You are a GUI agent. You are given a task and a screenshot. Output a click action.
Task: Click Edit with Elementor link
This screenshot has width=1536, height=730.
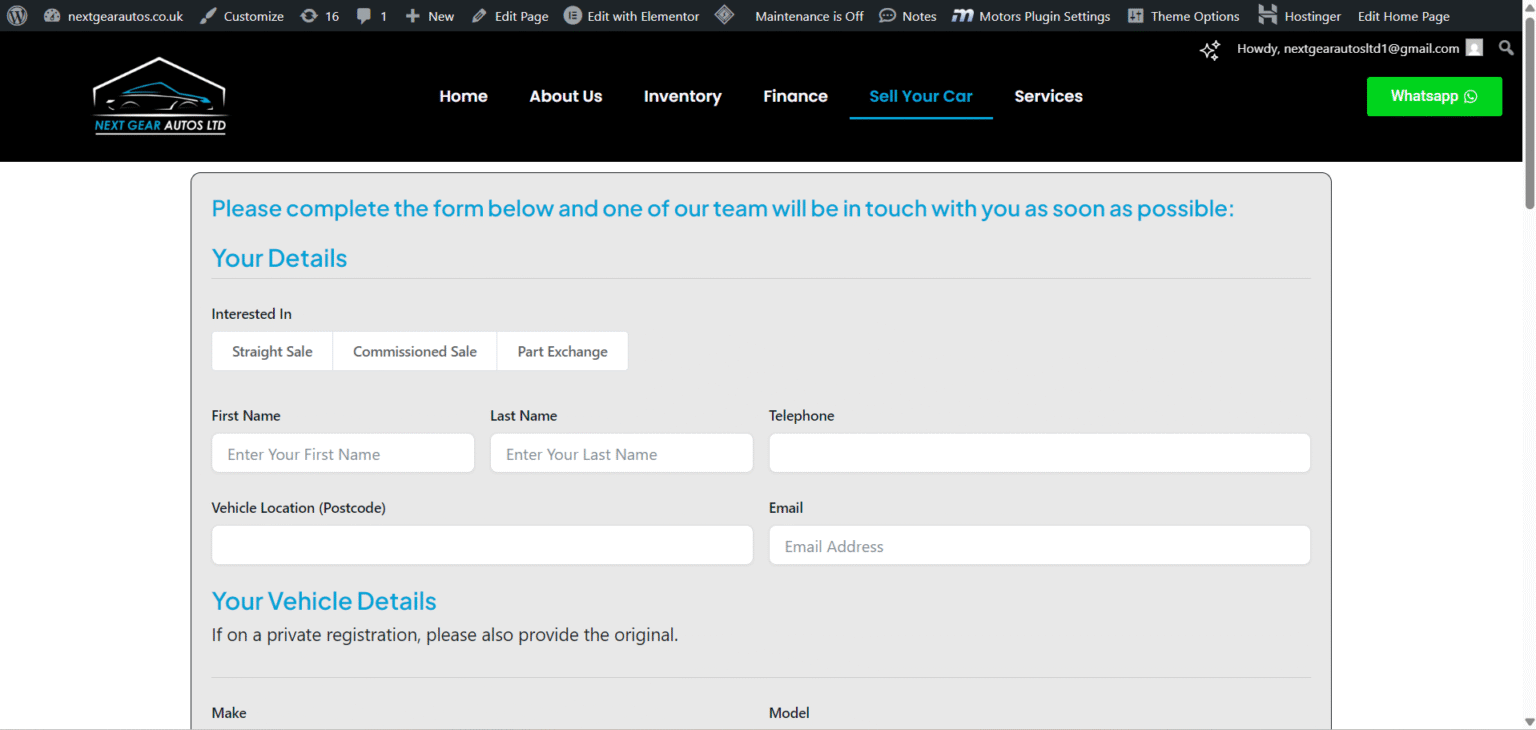tap(632, 16)
